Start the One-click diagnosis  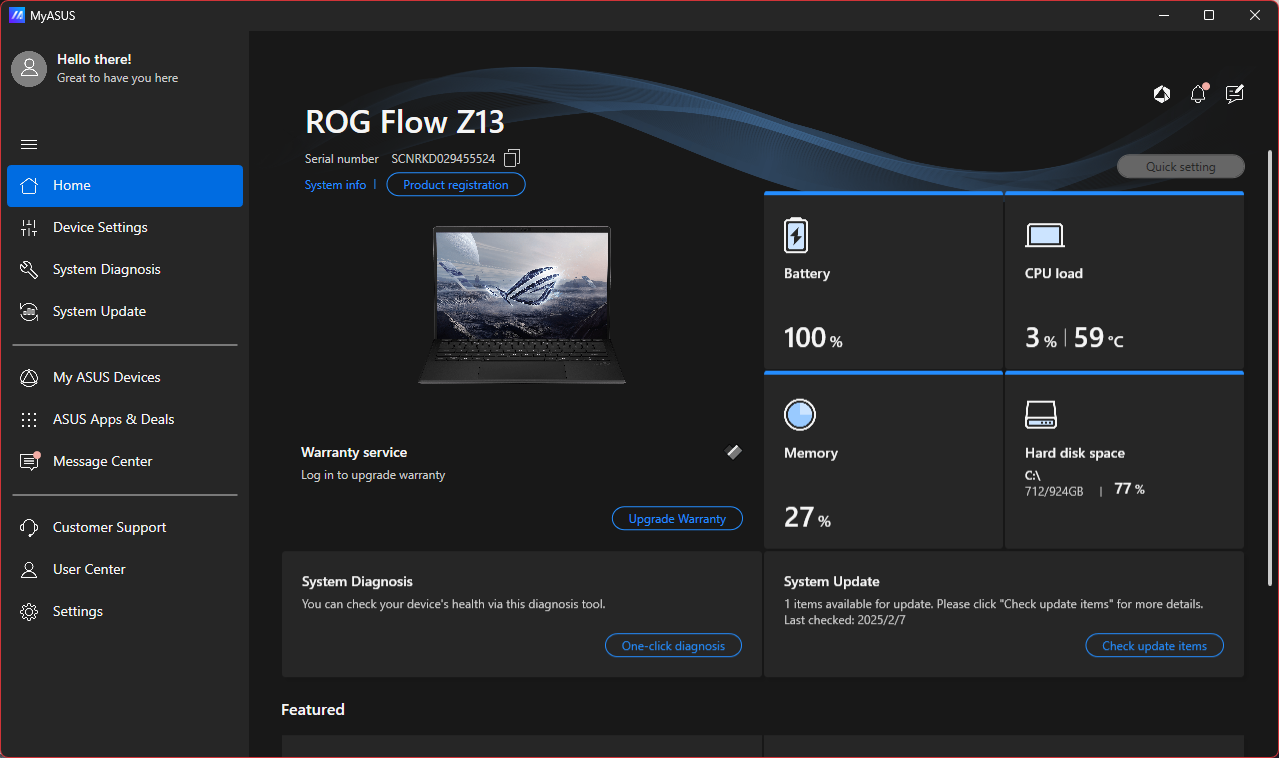[673, 646]
